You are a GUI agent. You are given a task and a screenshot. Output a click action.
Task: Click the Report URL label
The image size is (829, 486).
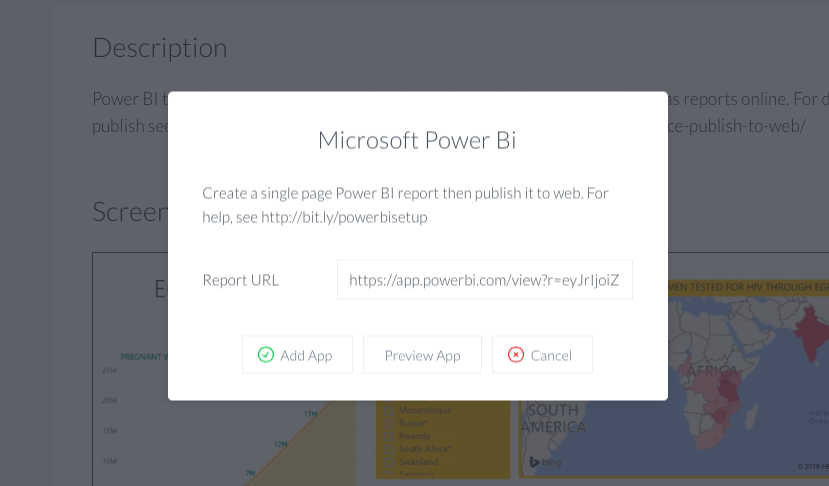coord(241,280)
